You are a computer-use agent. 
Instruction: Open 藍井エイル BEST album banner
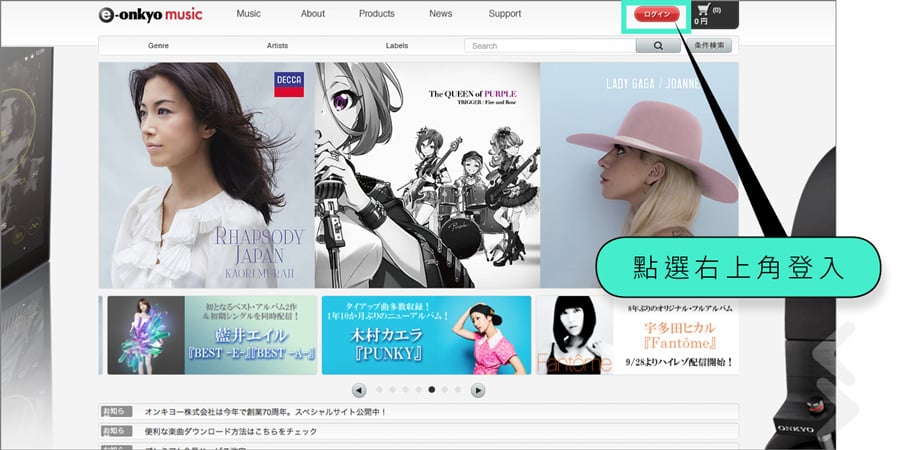pyautogui.click(x=212, y=335)
